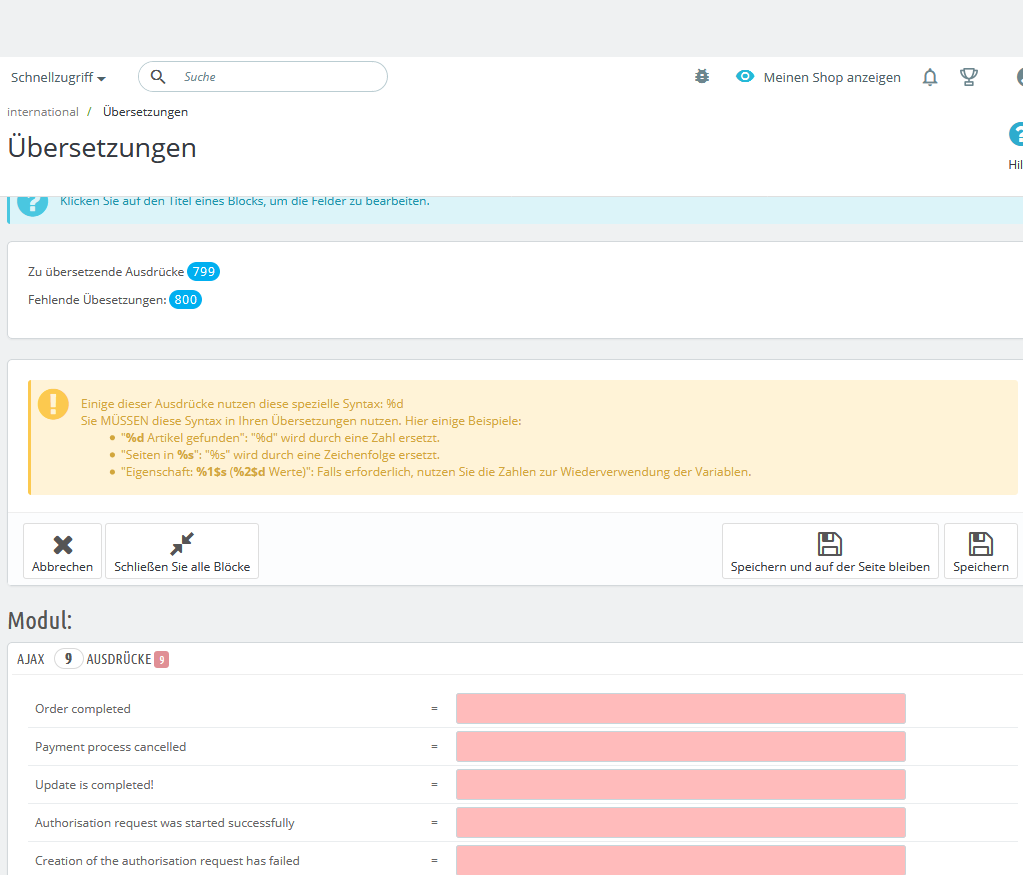This screenshot has width=1023, height=875.
Task: Open the debug mode bug icon
Action: coord(702,76)
